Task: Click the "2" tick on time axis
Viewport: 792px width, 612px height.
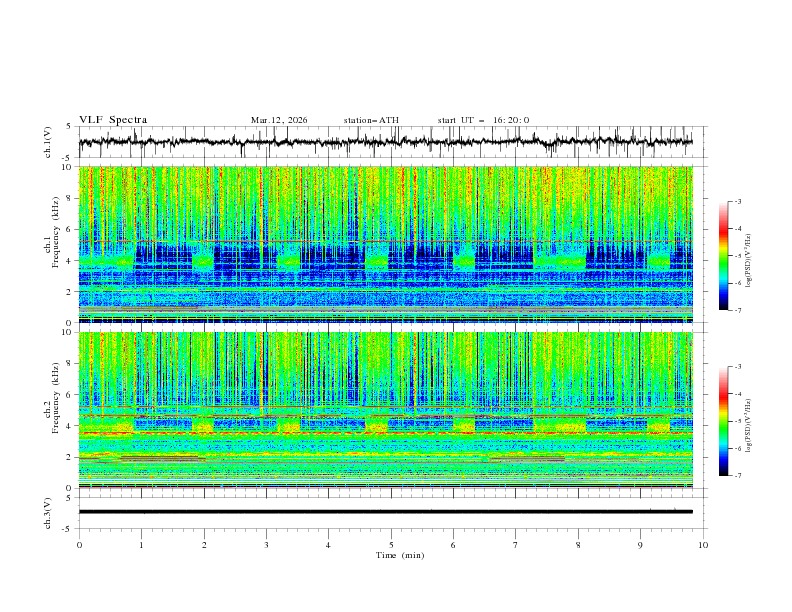Action: pos(204,545)
